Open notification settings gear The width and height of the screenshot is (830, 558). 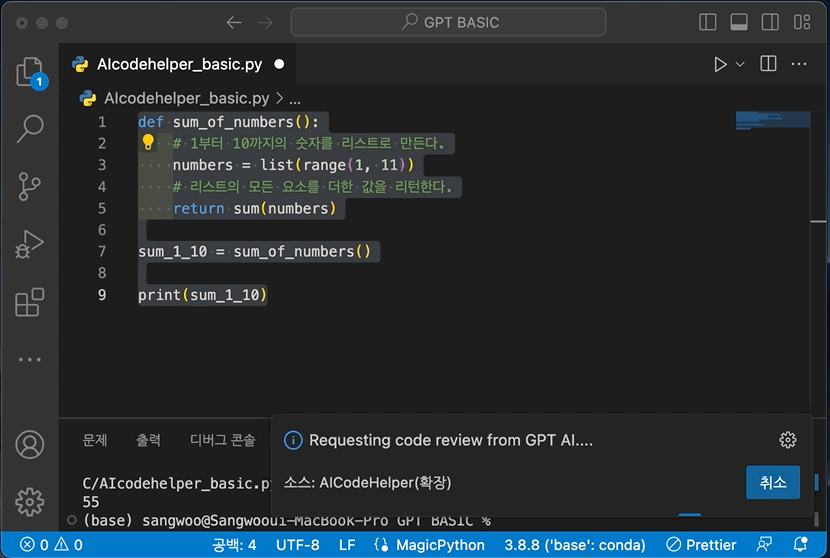(788, 440)
